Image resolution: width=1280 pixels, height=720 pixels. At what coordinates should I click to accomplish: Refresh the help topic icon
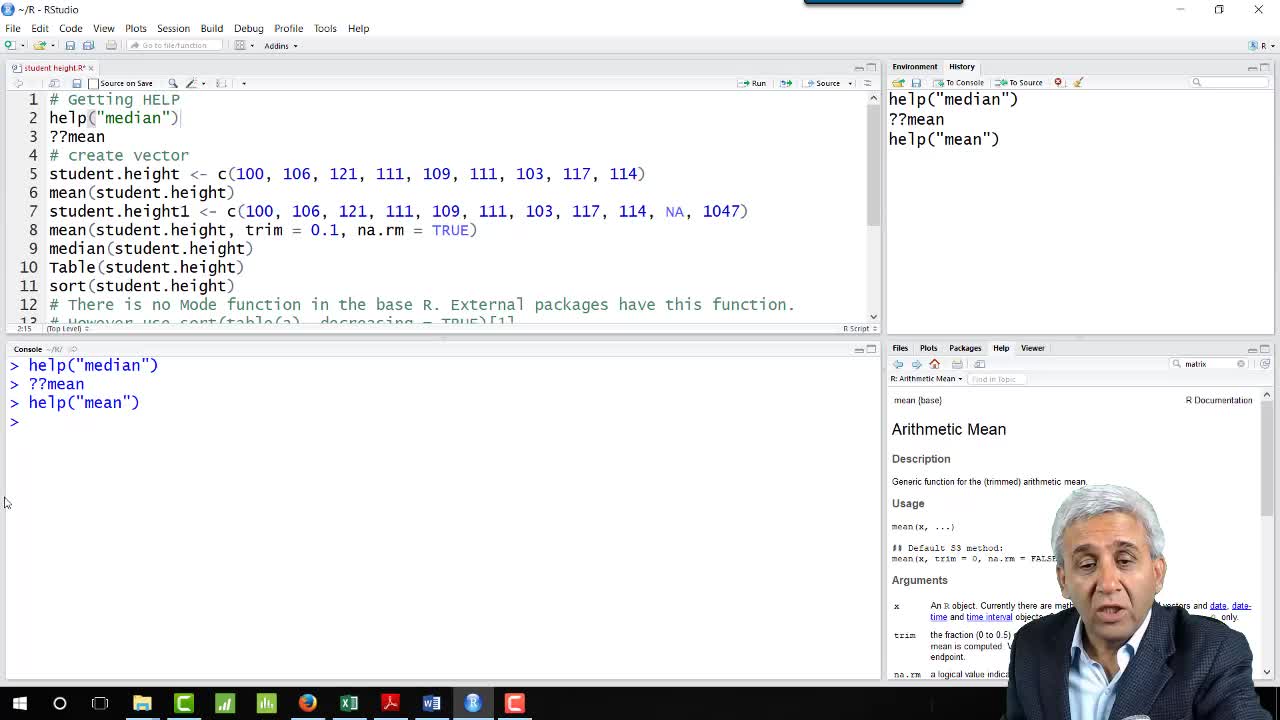1265,364
